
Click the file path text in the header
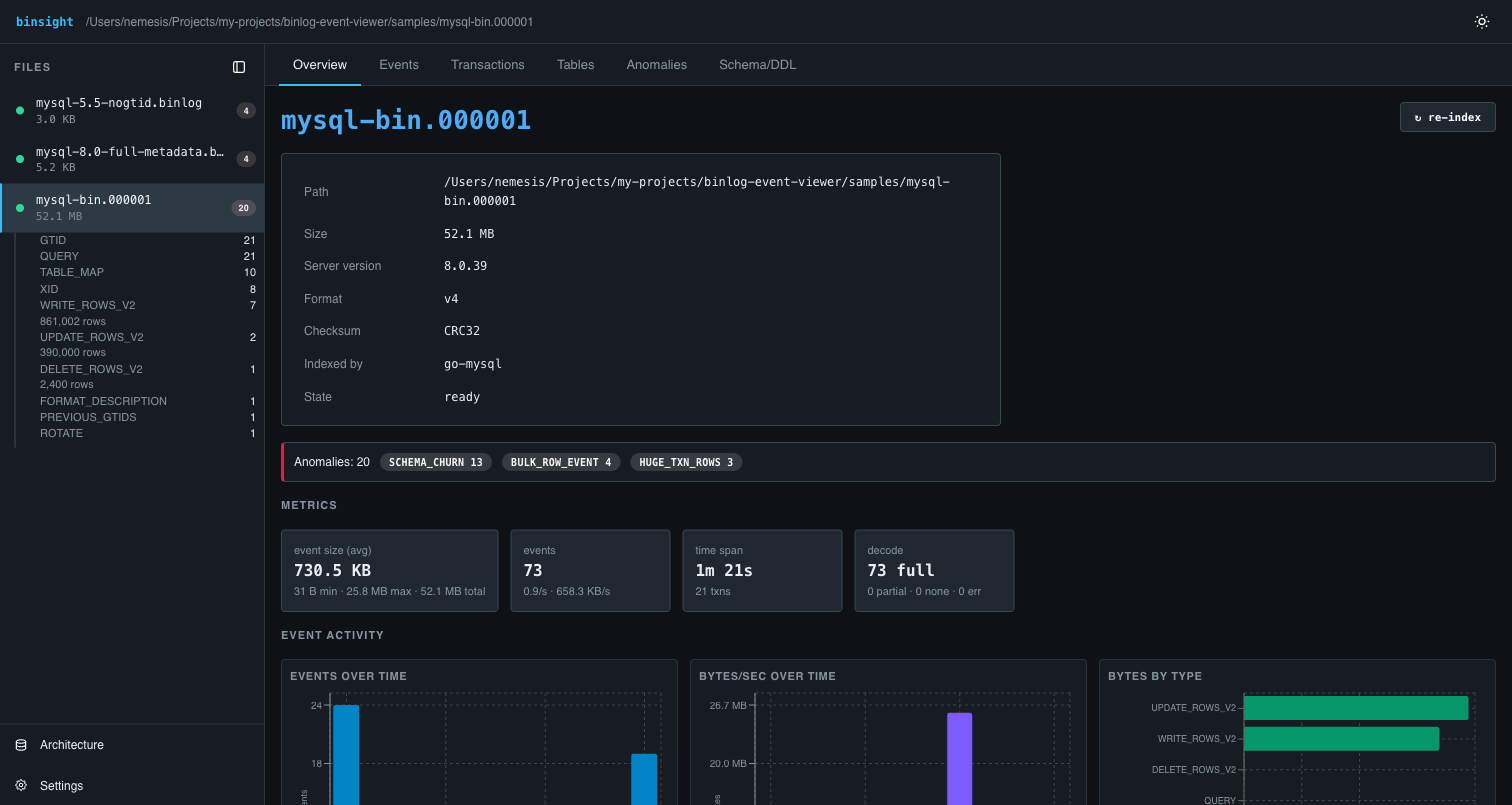point(310,21)
